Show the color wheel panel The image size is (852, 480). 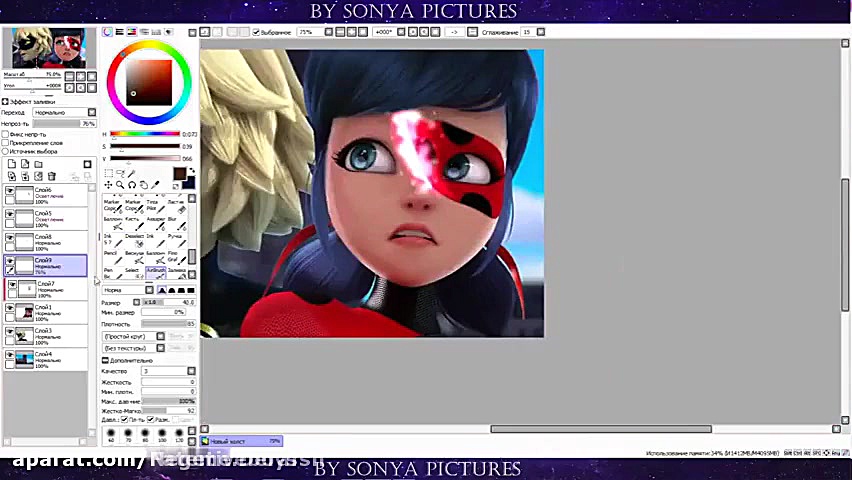pos(108,32)
